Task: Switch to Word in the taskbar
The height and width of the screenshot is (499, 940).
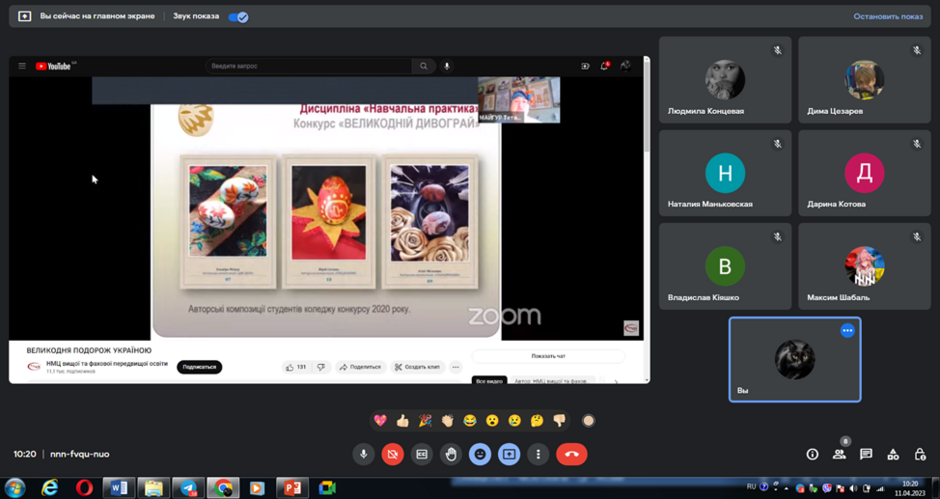Action: click(x=119, y=488)
